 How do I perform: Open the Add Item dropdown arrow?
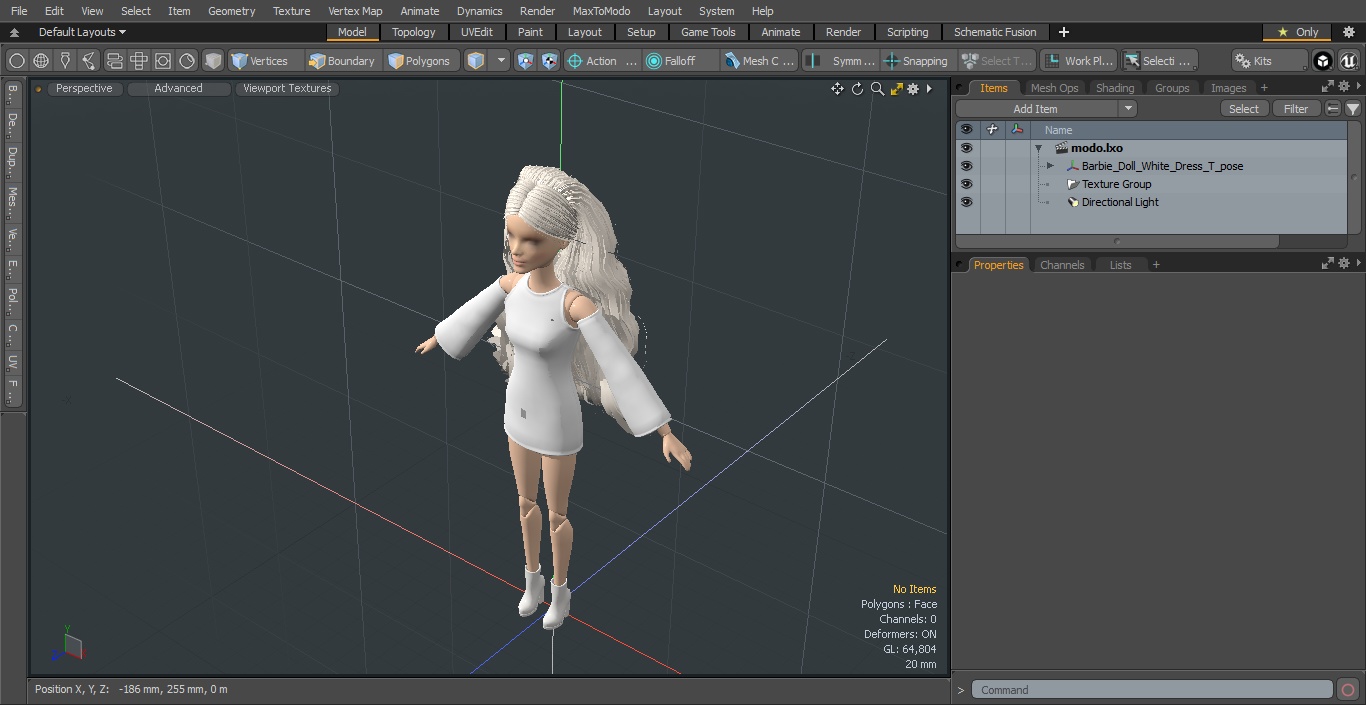coord(1128,109)
